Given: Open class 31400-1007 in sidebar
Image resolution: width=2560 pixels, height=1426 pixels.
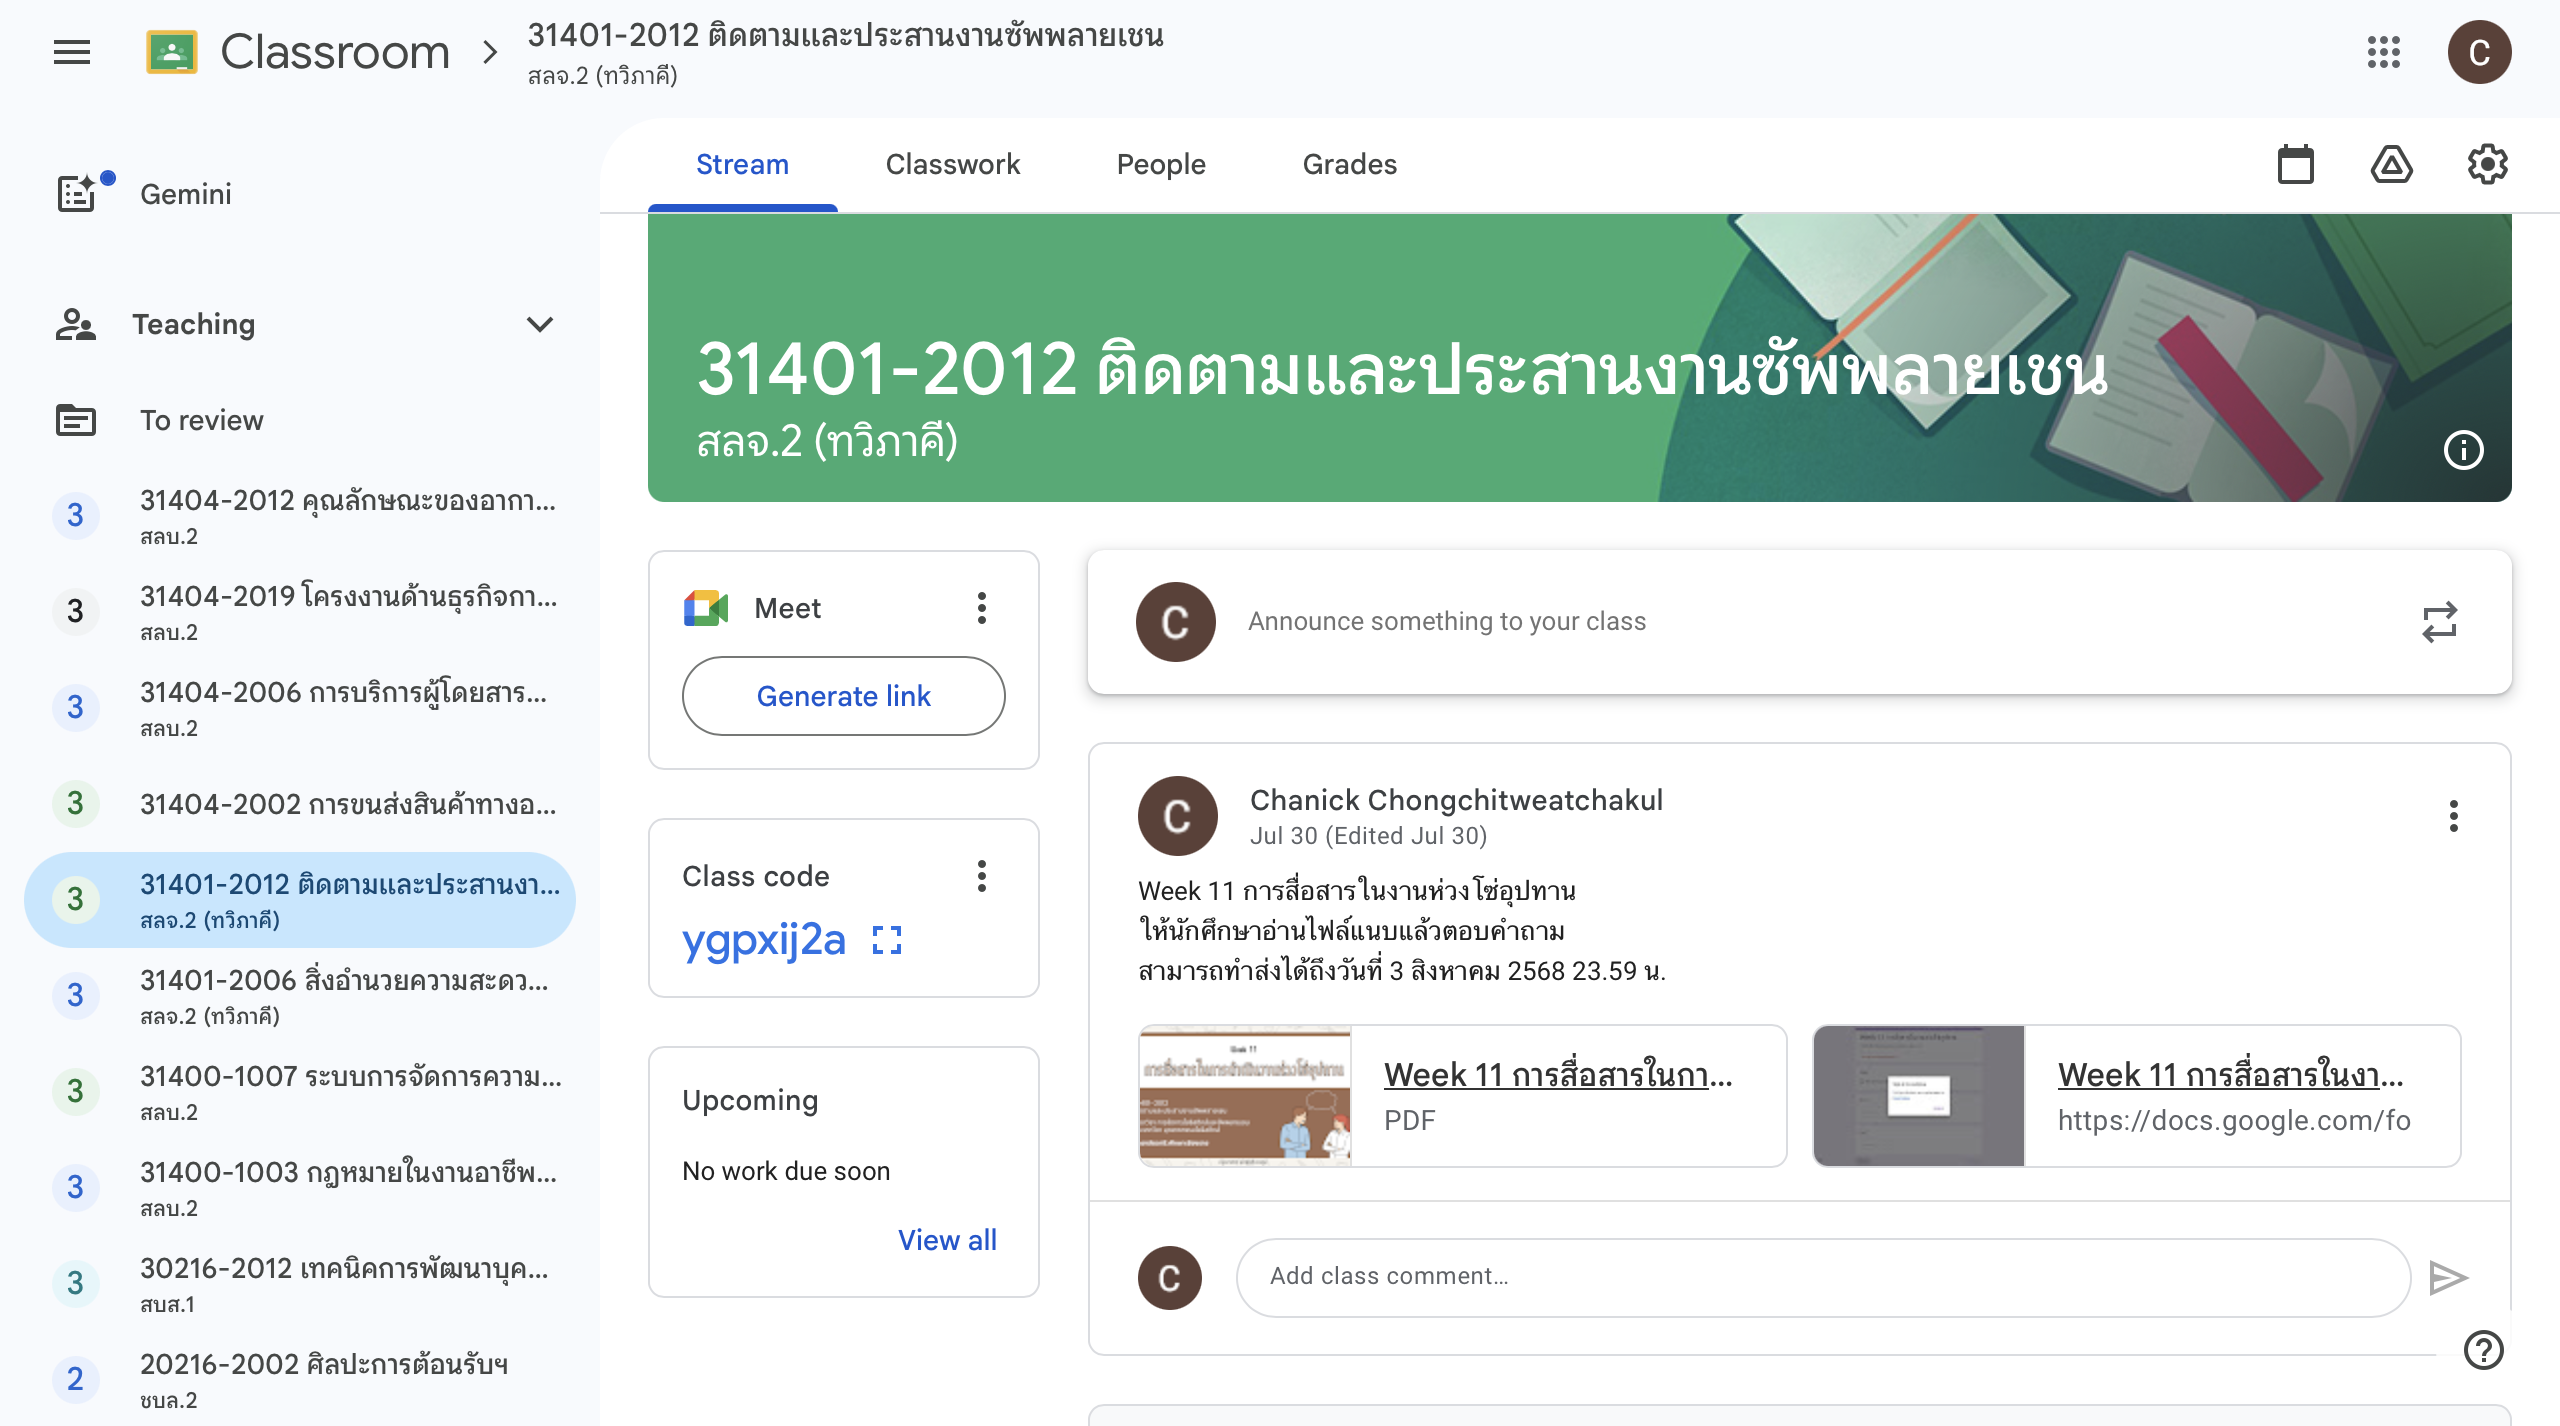Looking at the screenshot, I should [300, 1092].
